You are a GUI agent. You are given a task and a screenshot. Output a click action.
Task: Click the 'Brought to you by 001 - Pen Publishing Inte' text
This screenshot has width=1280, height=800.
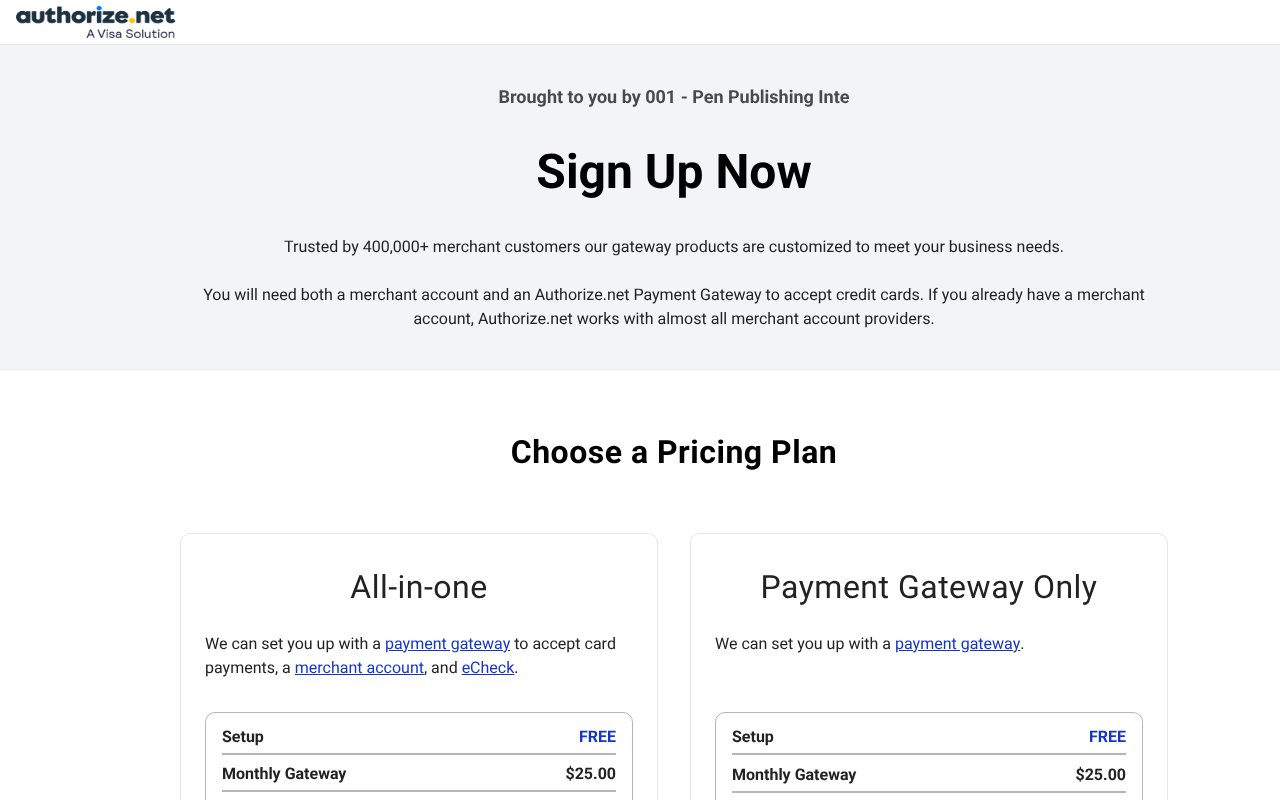(673, 97)
